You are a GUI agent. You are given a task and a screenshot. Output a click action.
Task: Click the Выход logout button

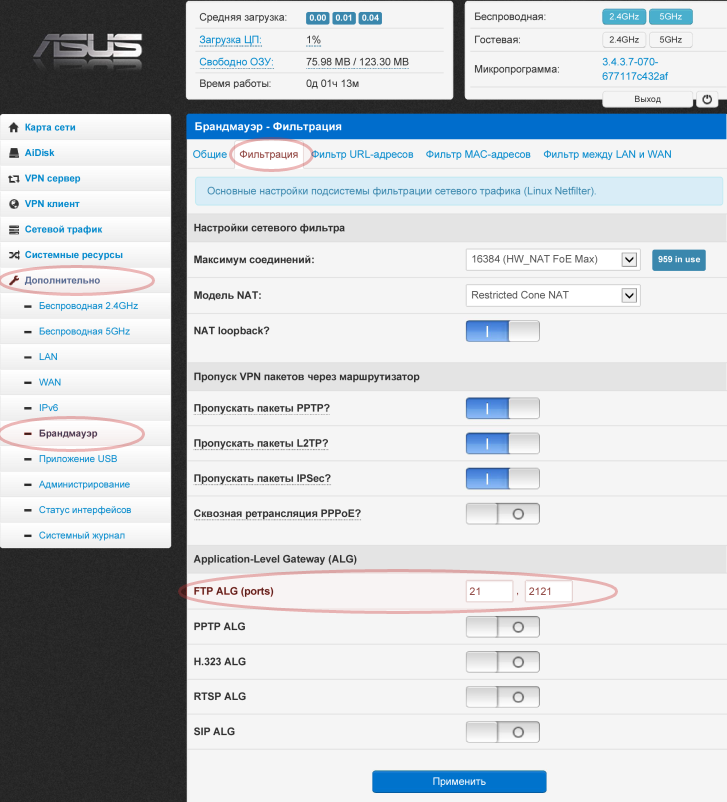point(647,99)
